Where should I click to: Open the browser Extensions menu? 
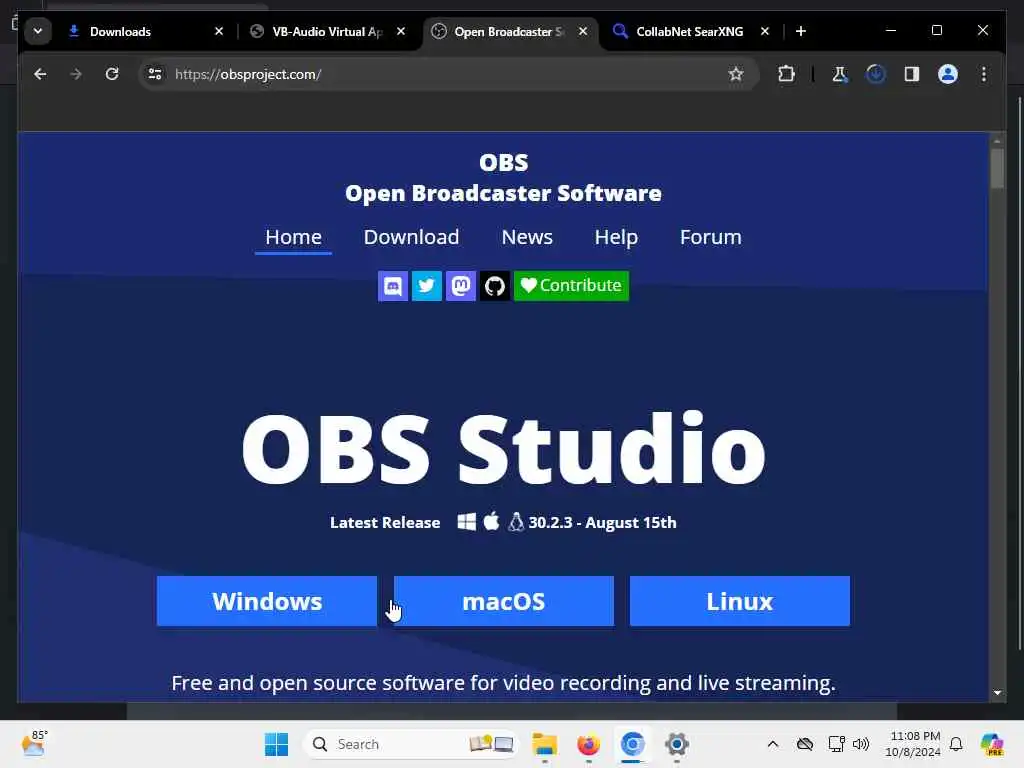(x=786, y=74)
